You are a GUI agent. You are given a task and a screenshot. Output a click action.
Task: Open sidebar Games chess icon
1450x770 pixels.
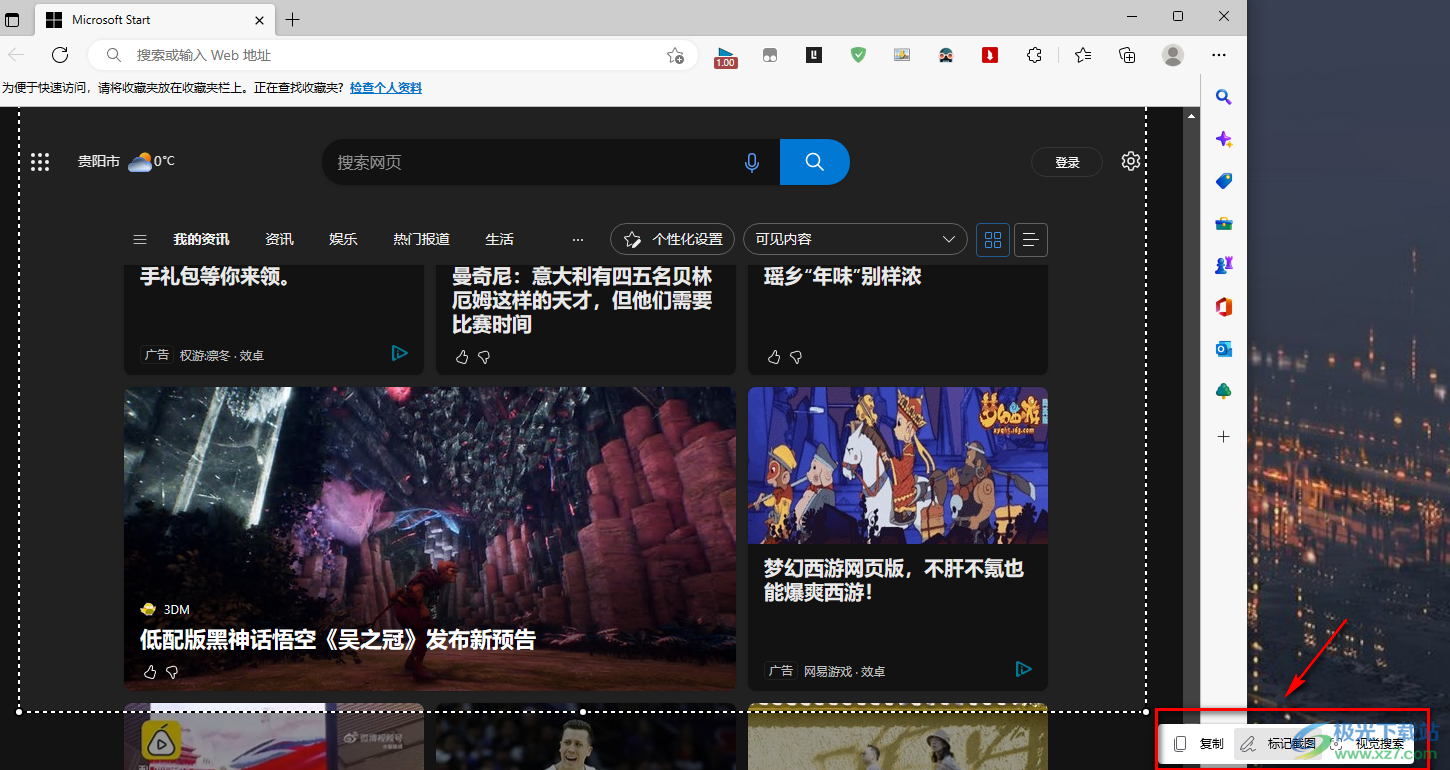click(1223, 265)
